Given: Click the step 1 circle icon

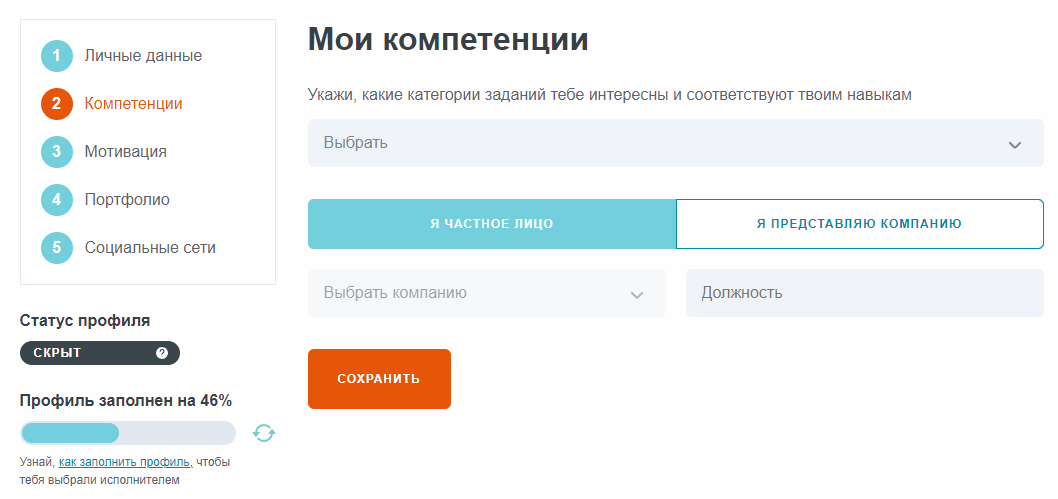Looking at the screenshot, I should (x=57, y=56).
